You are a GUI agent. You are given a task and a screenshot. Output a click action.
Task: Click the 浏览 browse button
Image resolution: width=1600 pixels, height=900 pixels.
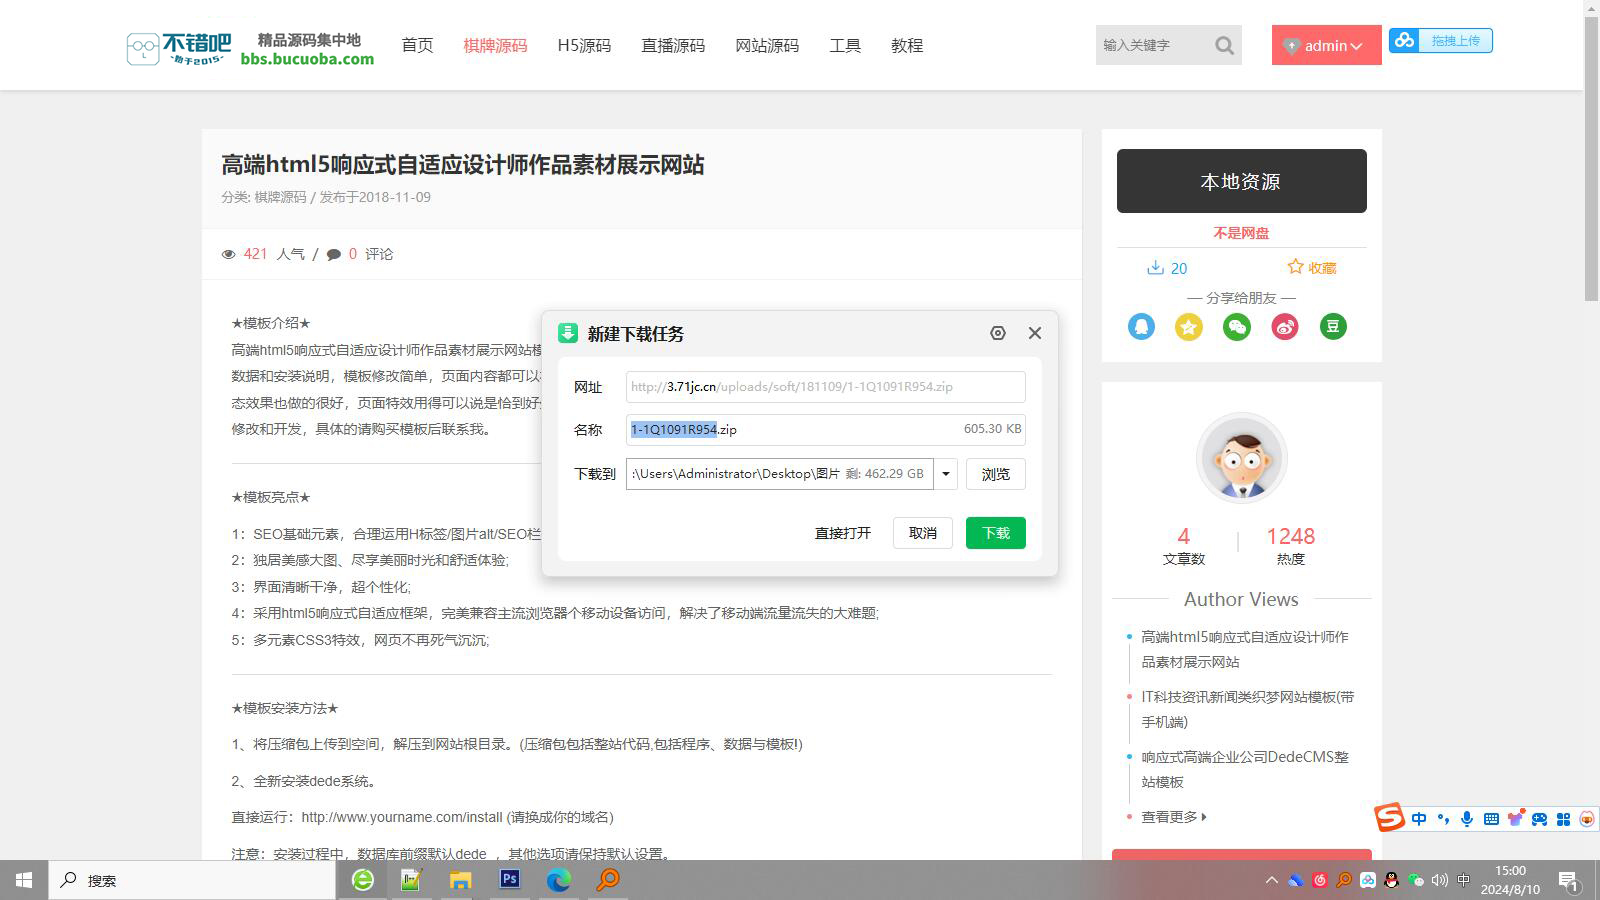coord(995,474)
